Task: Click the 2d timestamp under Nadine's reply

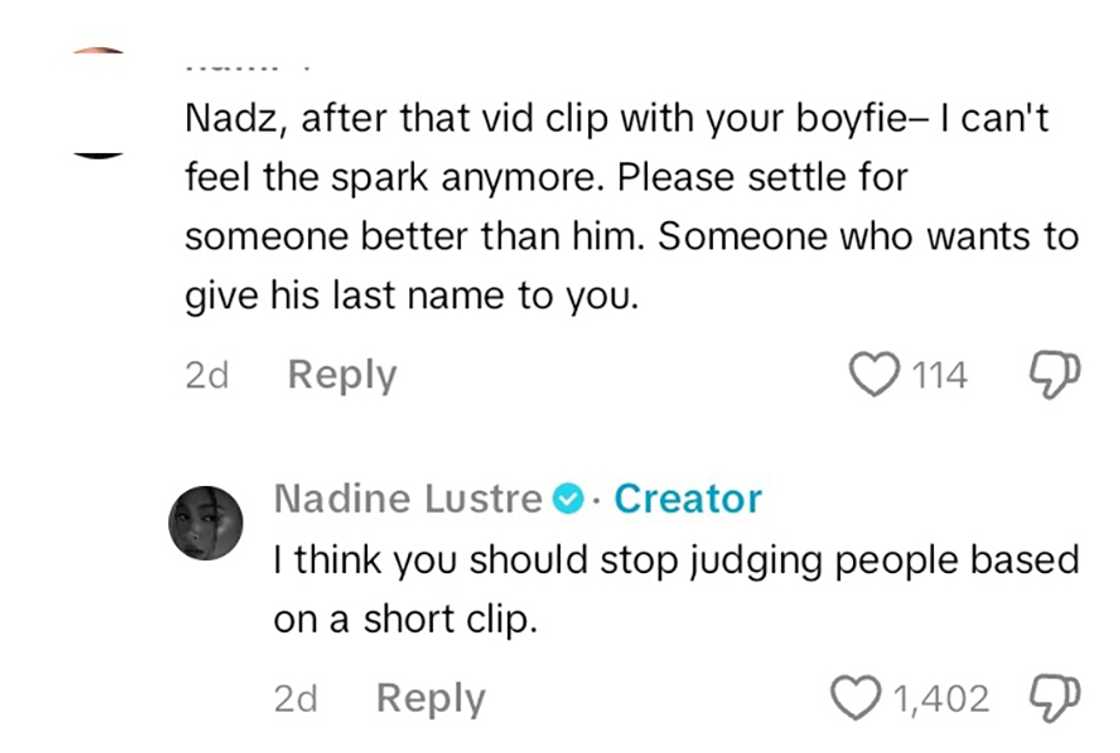Action: [295, 699]
